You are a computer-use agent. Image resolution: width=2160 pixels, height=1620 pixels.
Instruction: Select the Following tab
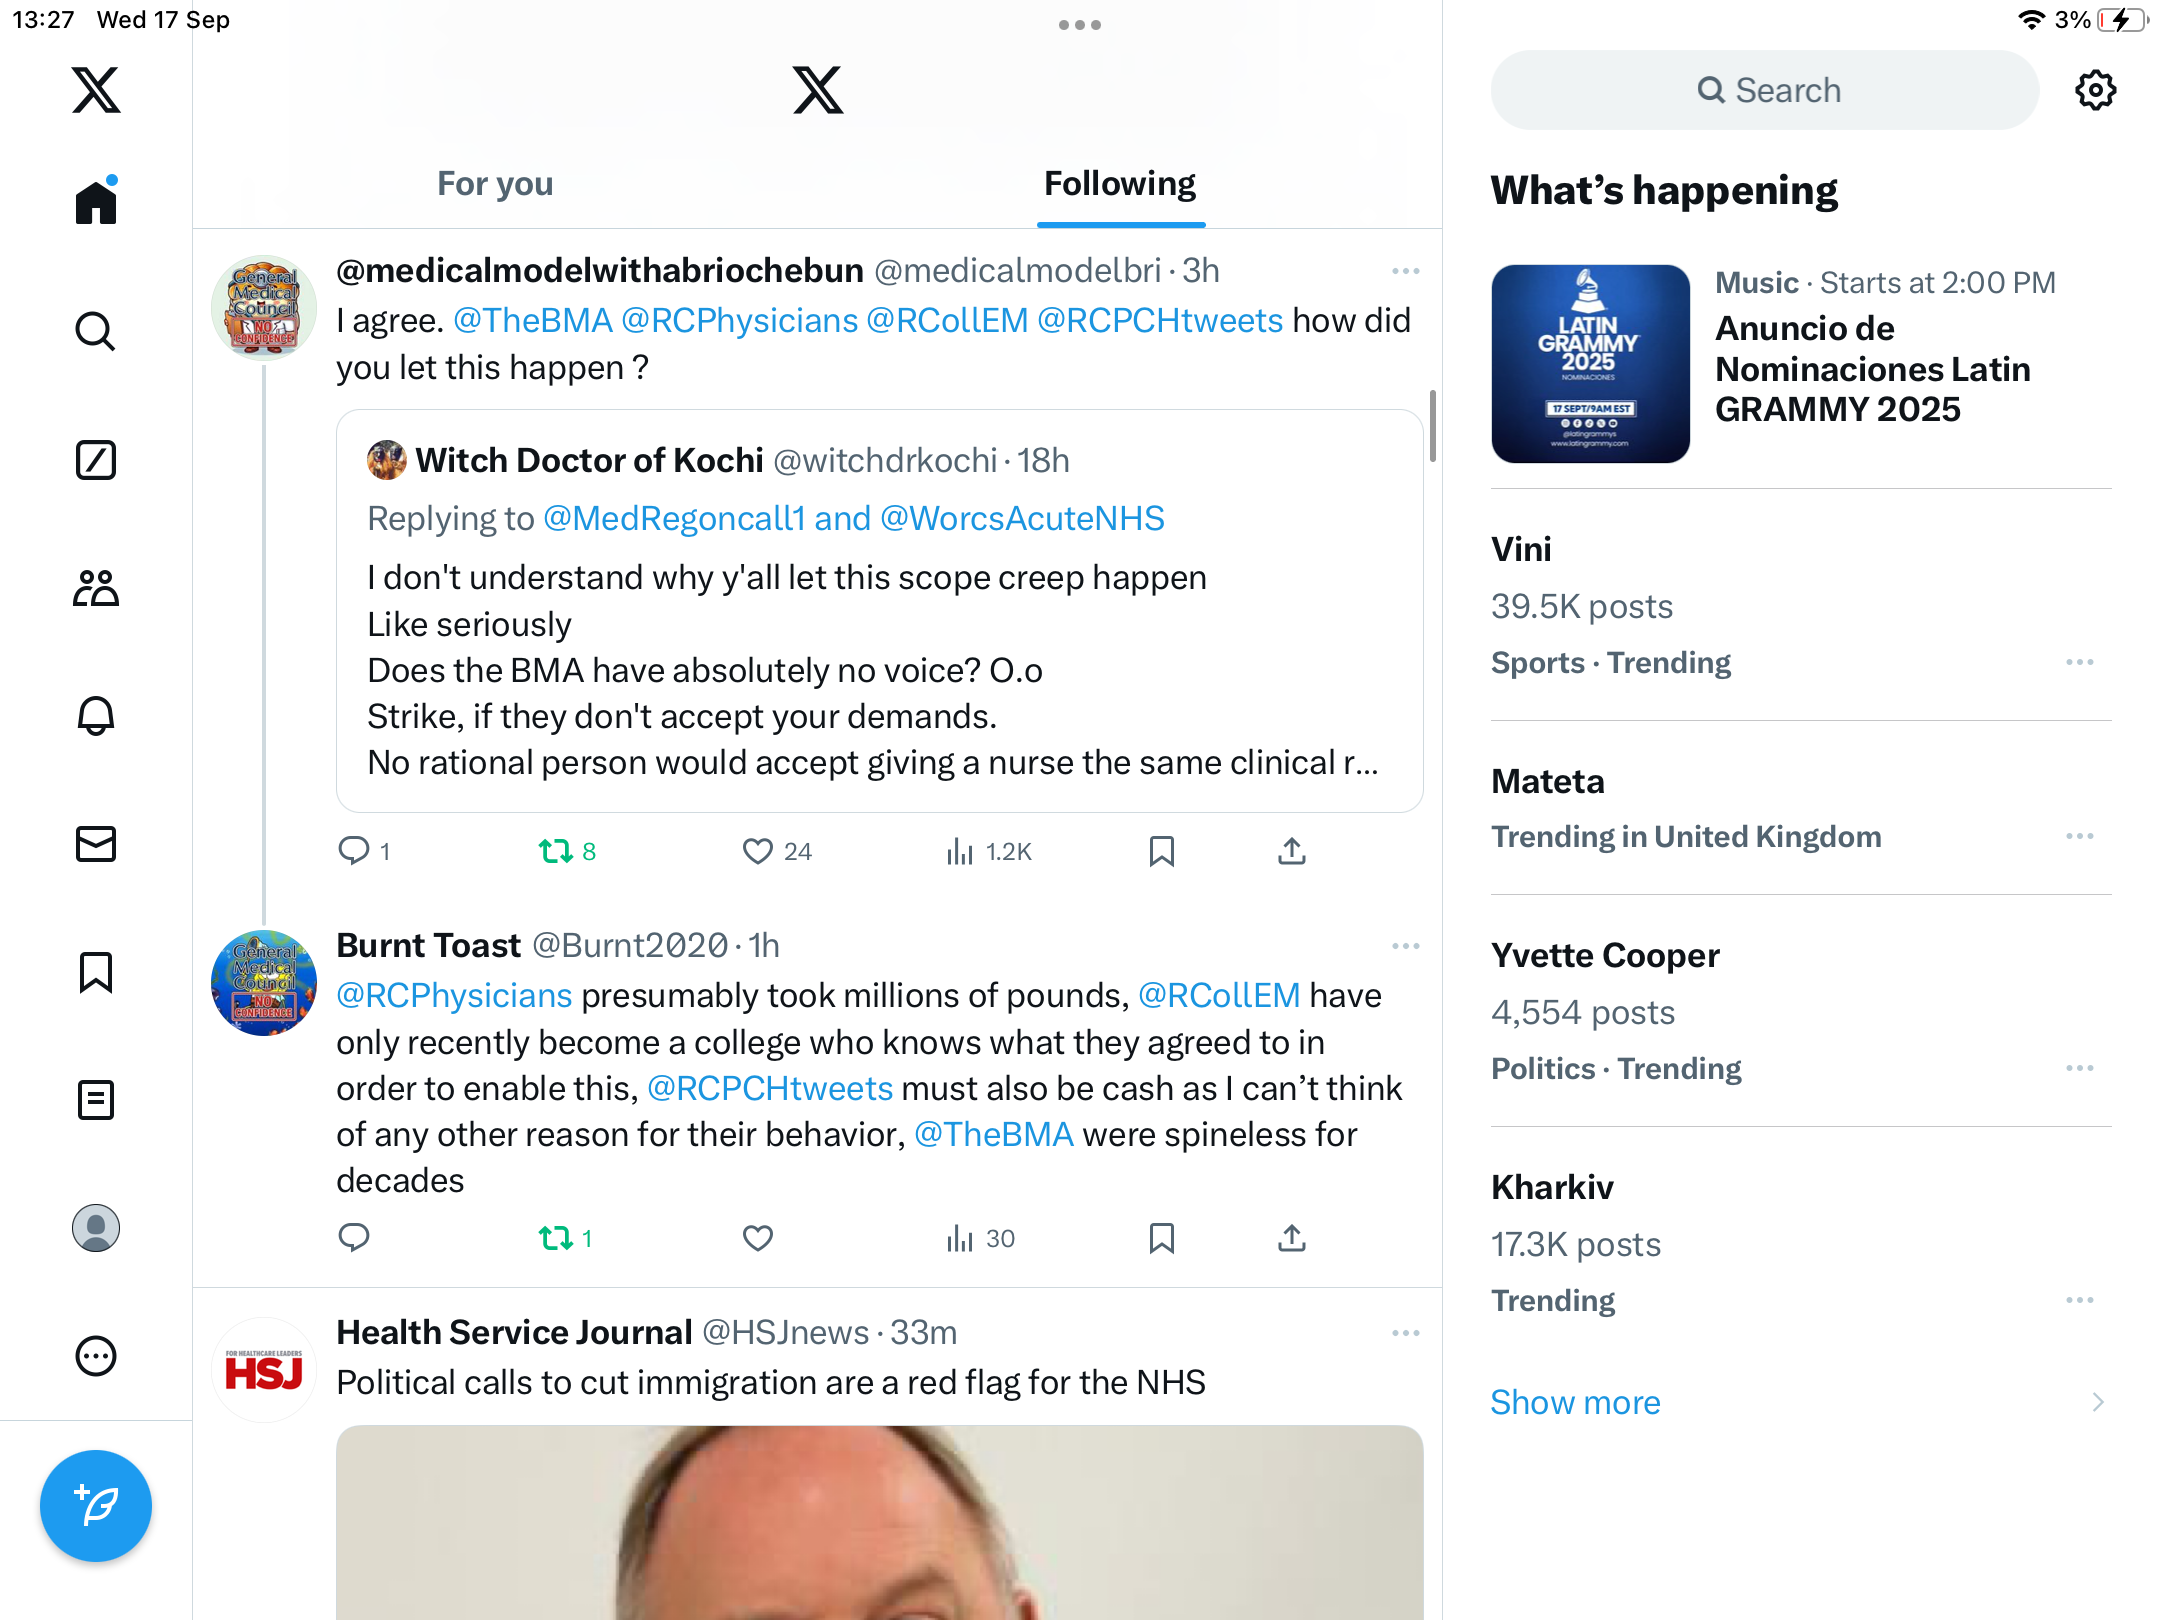(1120, 184)
